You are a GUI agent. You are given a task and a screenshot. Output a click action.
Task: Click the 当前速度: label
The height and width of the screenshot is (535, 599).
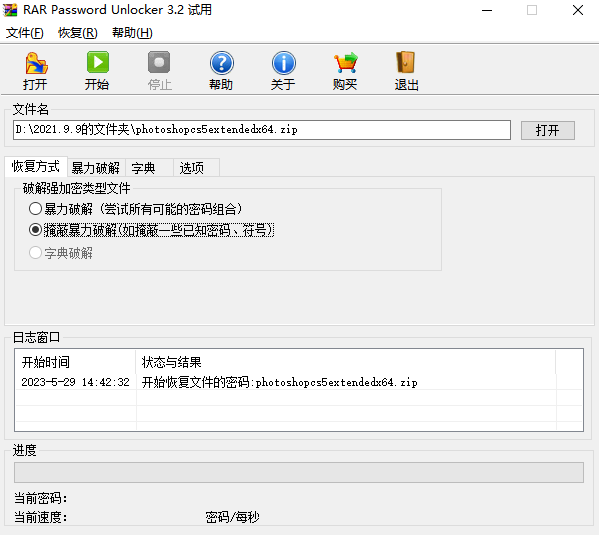click(x=40, y=517)
